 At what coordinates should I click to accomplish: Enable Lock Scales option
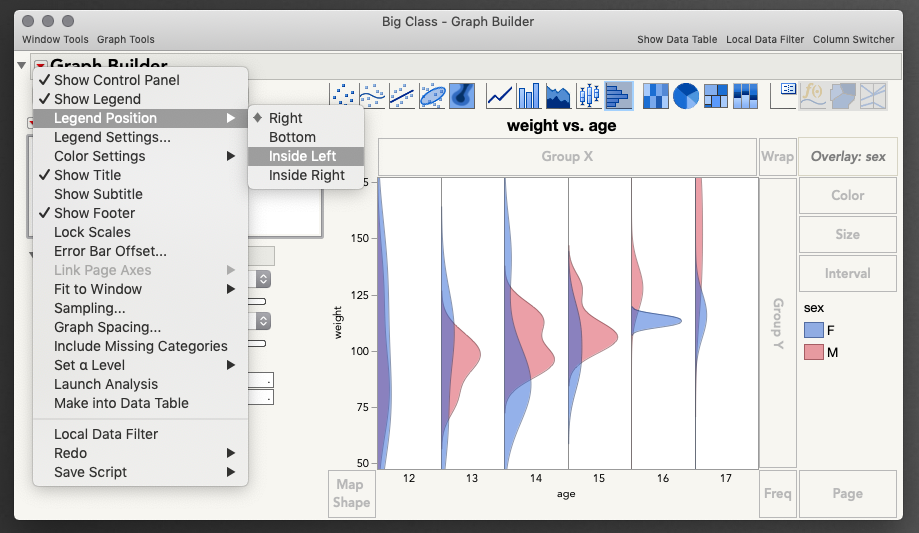141,232
